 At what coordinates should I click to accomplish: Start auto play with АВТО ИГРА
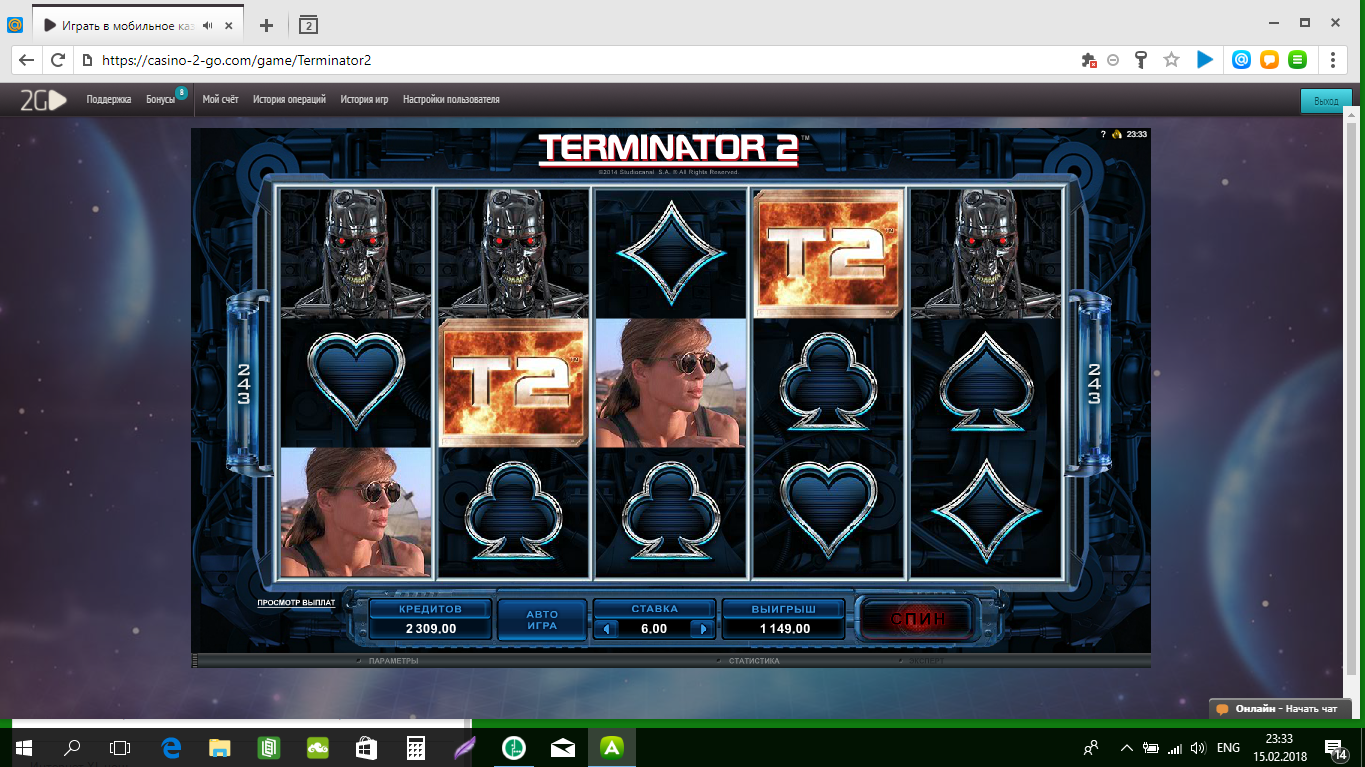pos(542,619)
